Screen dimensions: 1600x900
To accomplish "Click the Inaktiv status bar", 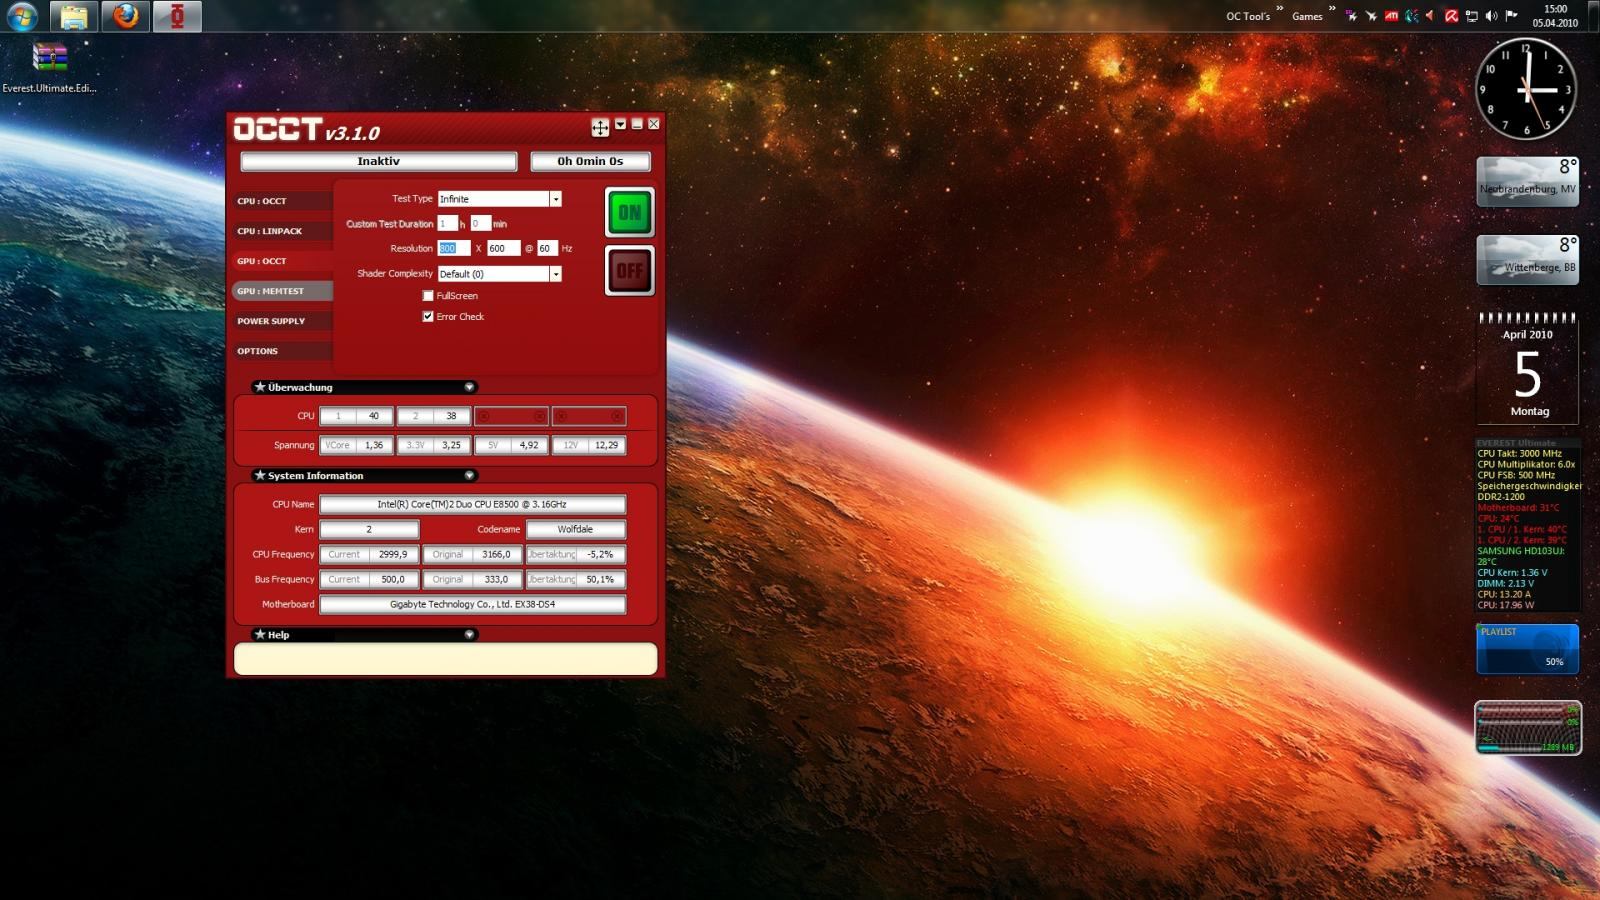I will [379, 161].
